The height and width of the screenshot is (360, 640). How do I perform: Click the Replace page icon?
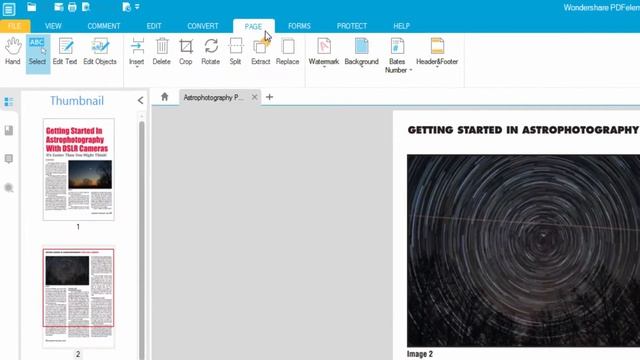pyautogui.click(x=287, y=51)
